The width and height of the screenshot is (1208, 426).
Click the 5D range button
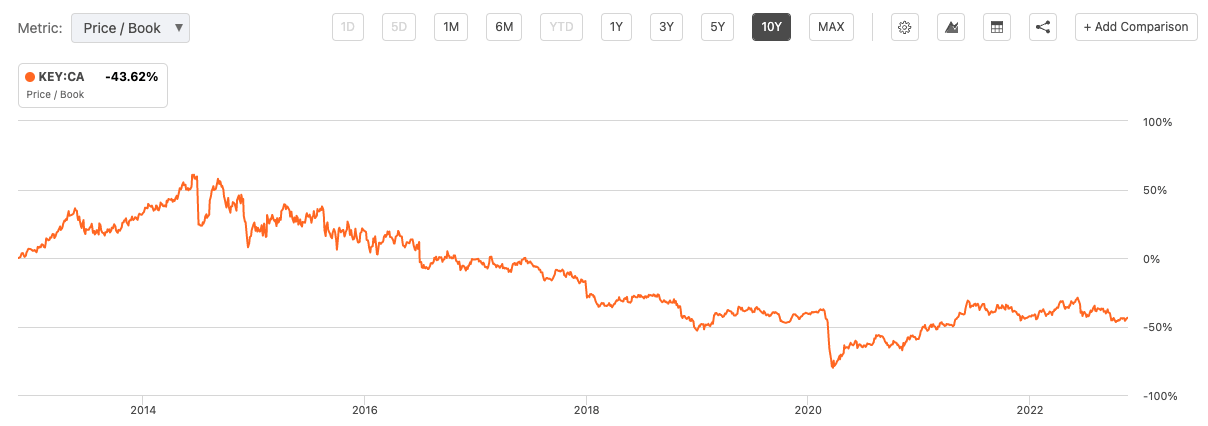(x=399, y=27)
